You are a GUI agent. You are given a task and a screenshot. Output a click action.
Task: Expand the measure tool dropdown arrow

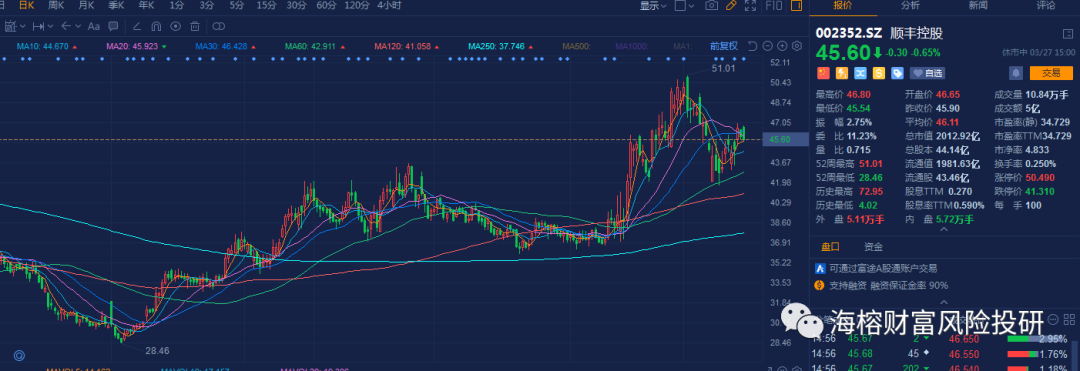pyautogui.click(x=50, y=26)
